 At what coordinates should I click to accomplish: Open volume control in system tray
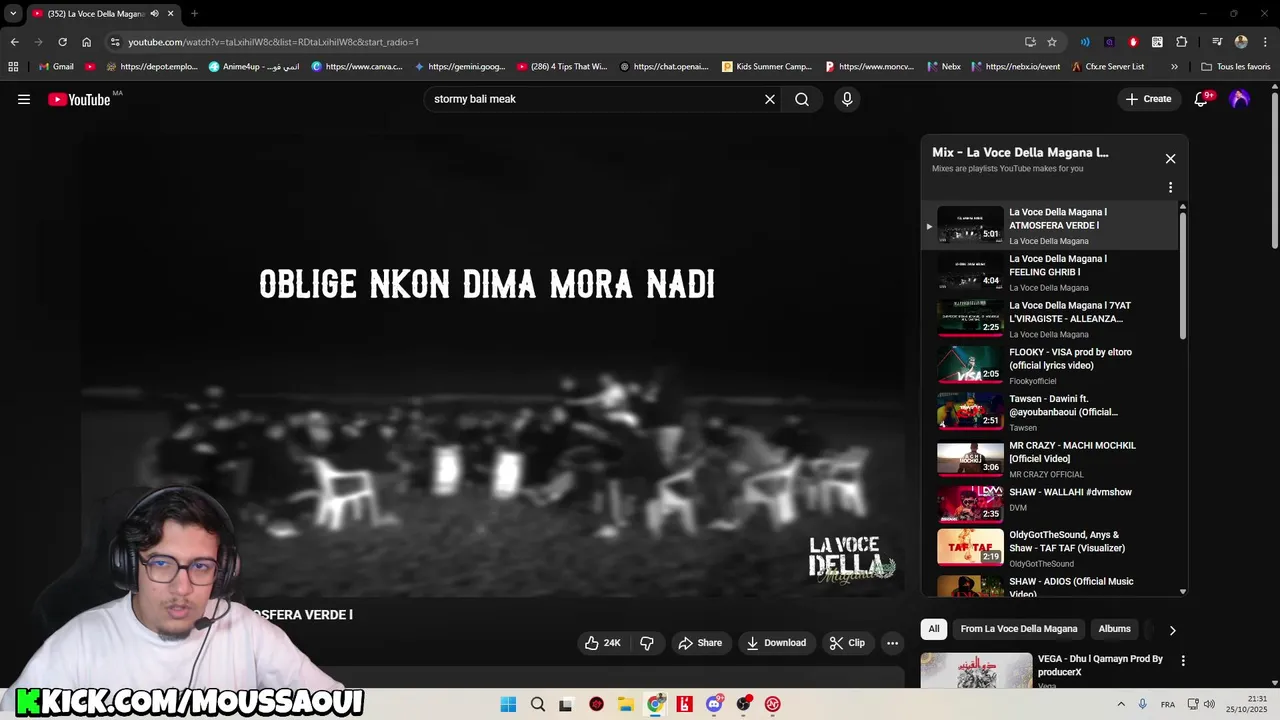point(1209,704)
